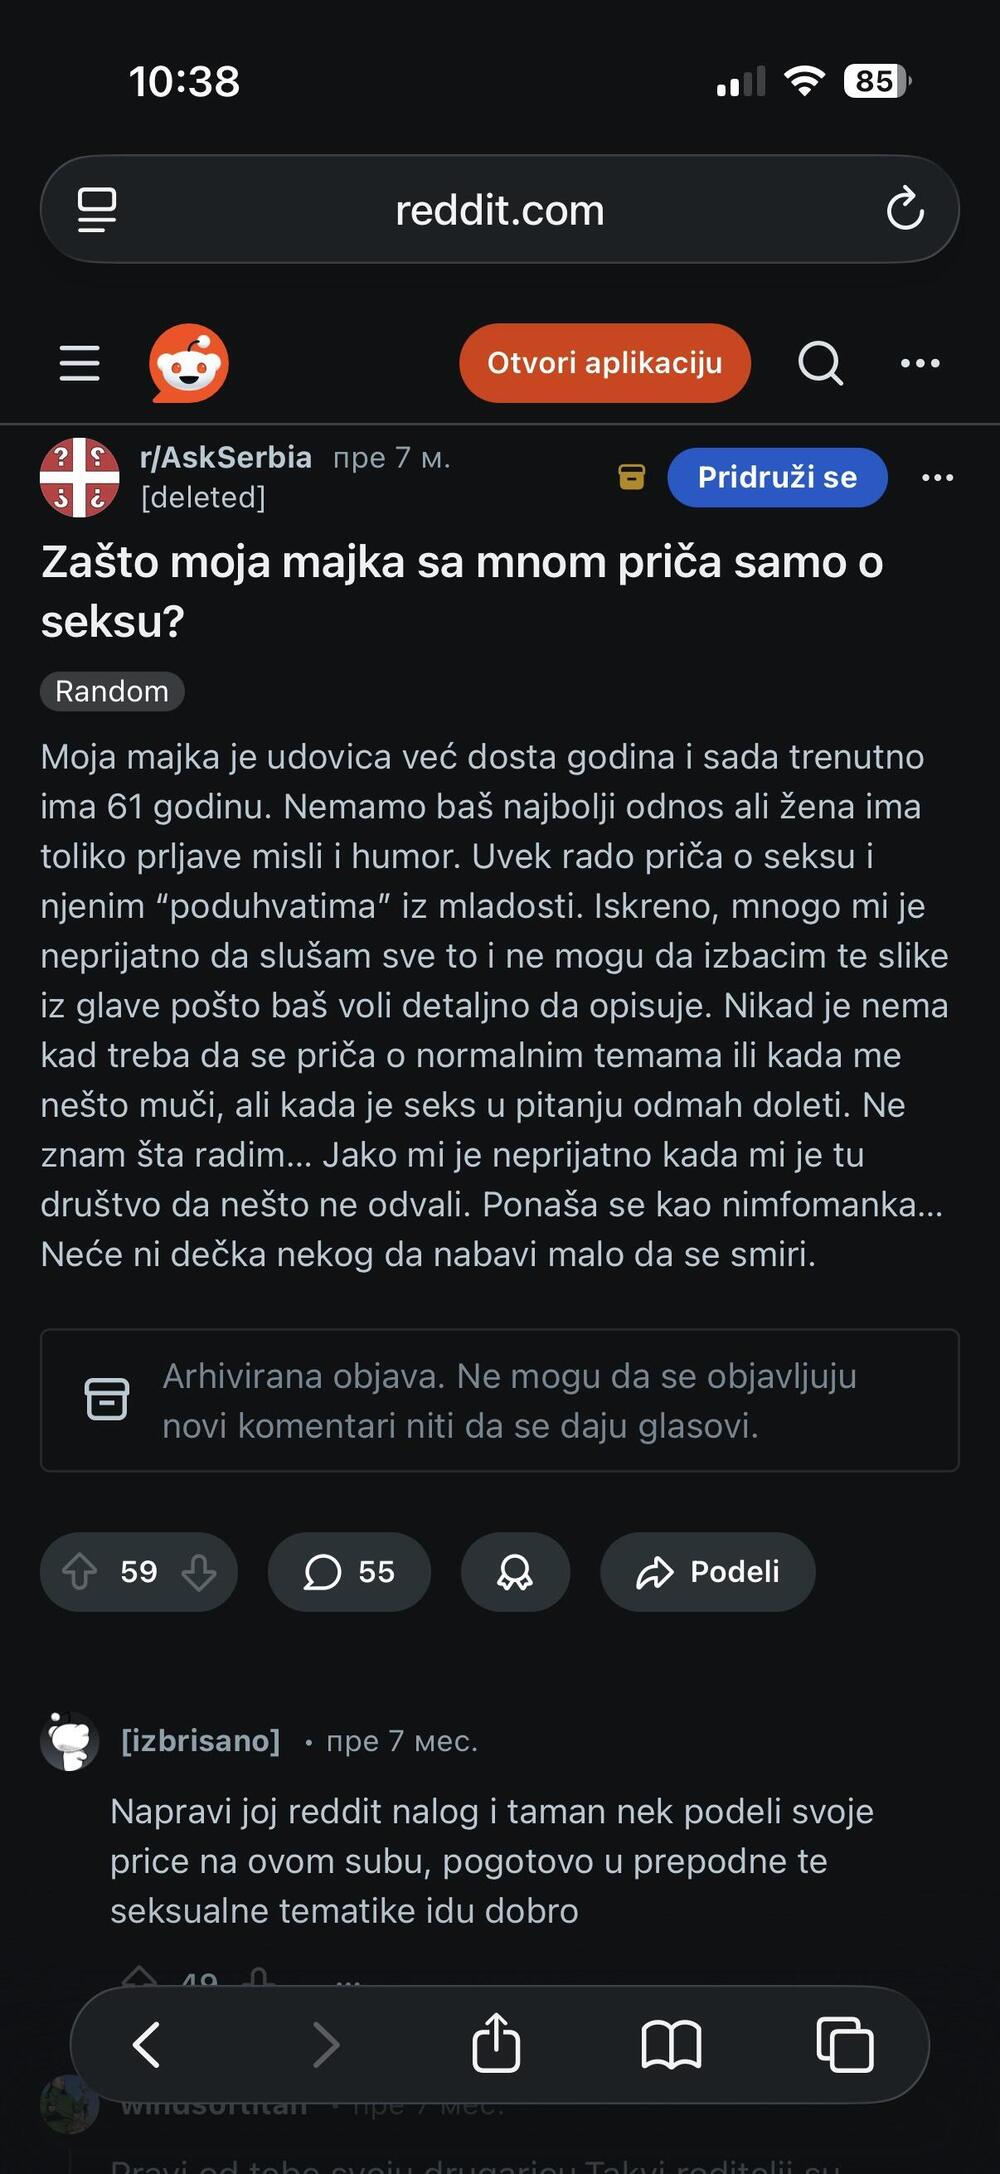The image size is (1000, 2174).
Task: Join community with Pridruži se
Action: click(x=777, y=478)
